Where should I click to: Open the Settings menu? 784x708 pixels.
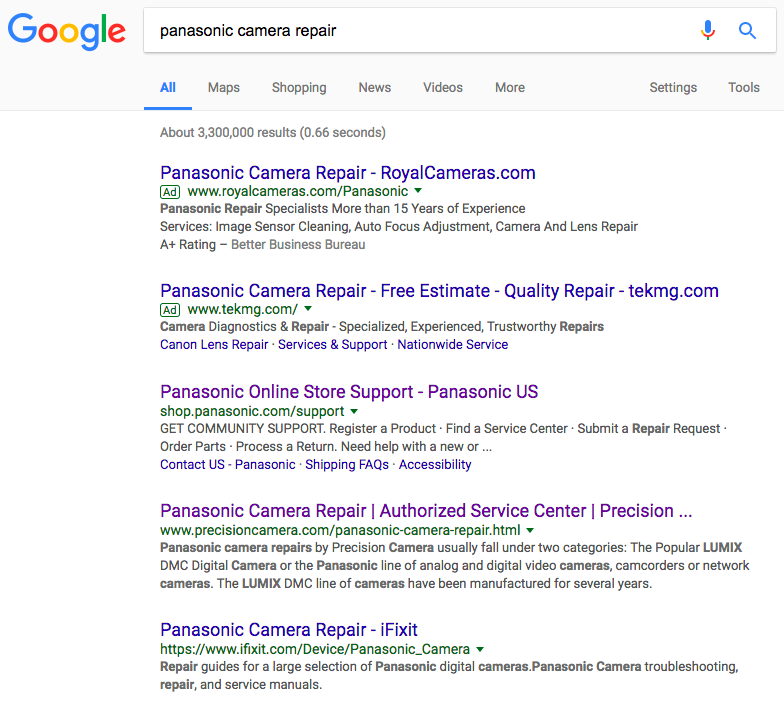pyautogui.click(x=673, y=88)
